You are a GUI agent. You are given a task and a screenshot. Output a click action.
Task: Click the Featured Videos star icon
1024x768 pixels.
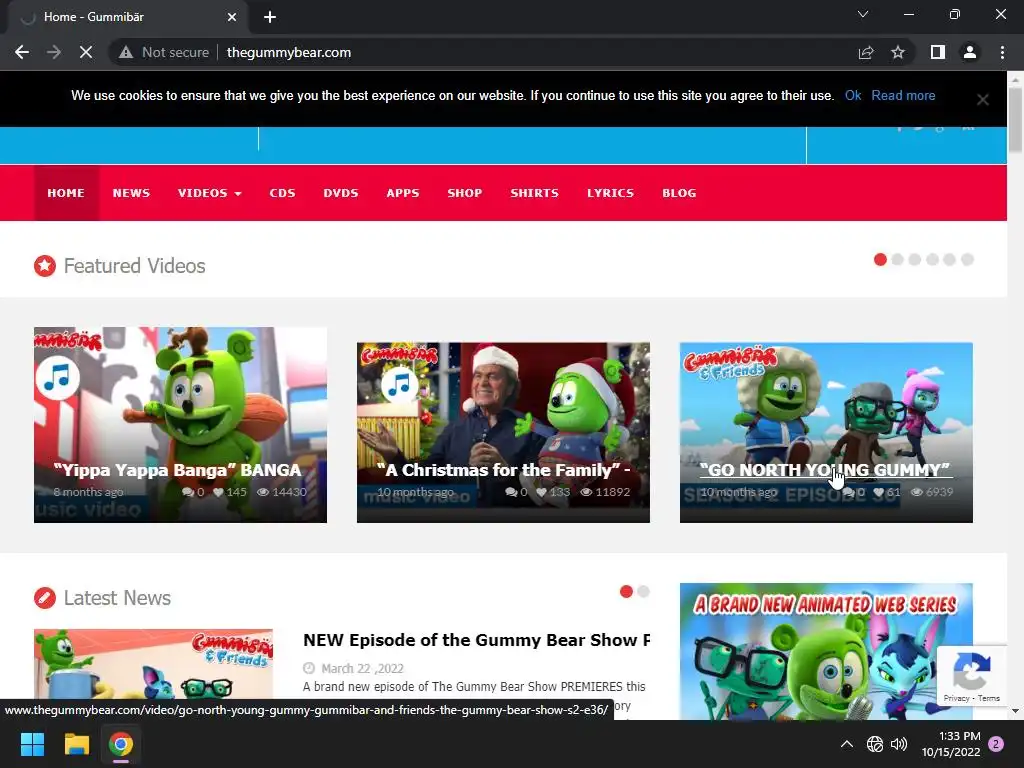click(45, 266)
